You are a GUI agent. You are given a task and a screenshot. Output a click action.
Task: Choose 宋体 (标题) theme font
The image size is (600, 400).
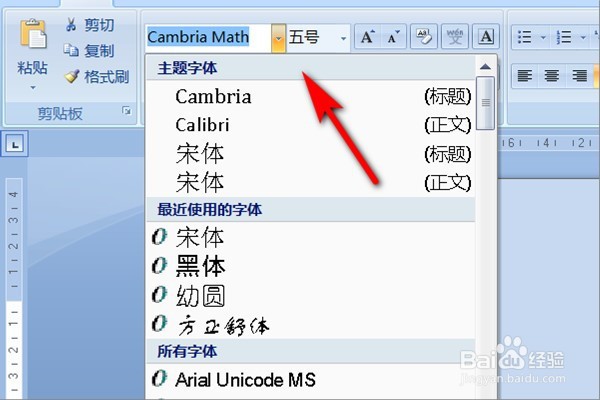[x=310, y=154]
